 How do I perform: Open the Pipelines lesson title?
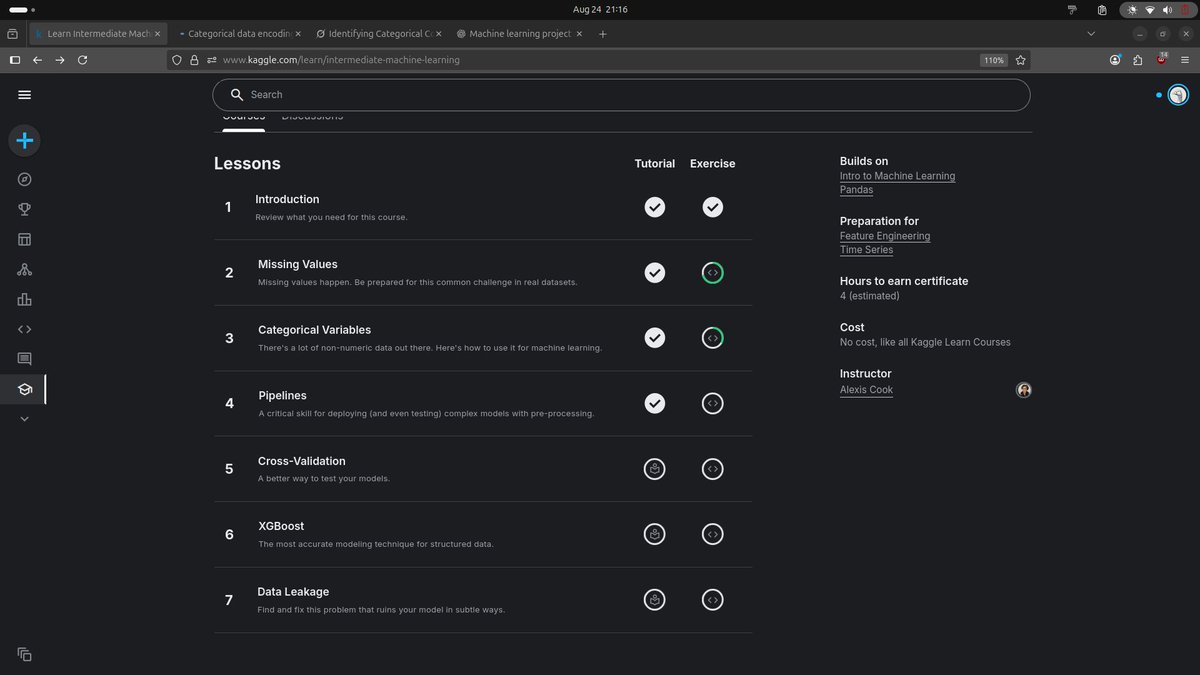click(x=282, y=396)
